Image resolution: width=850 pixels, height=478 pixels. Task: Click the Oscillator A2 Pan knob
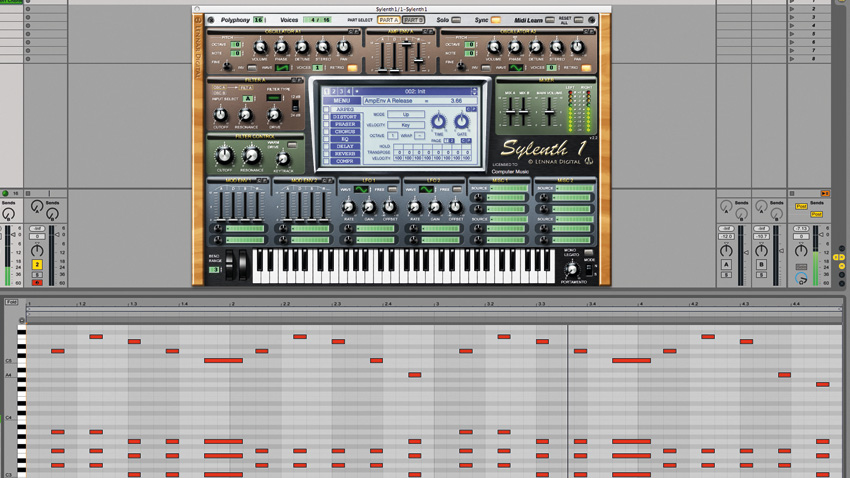(x=578, y=47)
